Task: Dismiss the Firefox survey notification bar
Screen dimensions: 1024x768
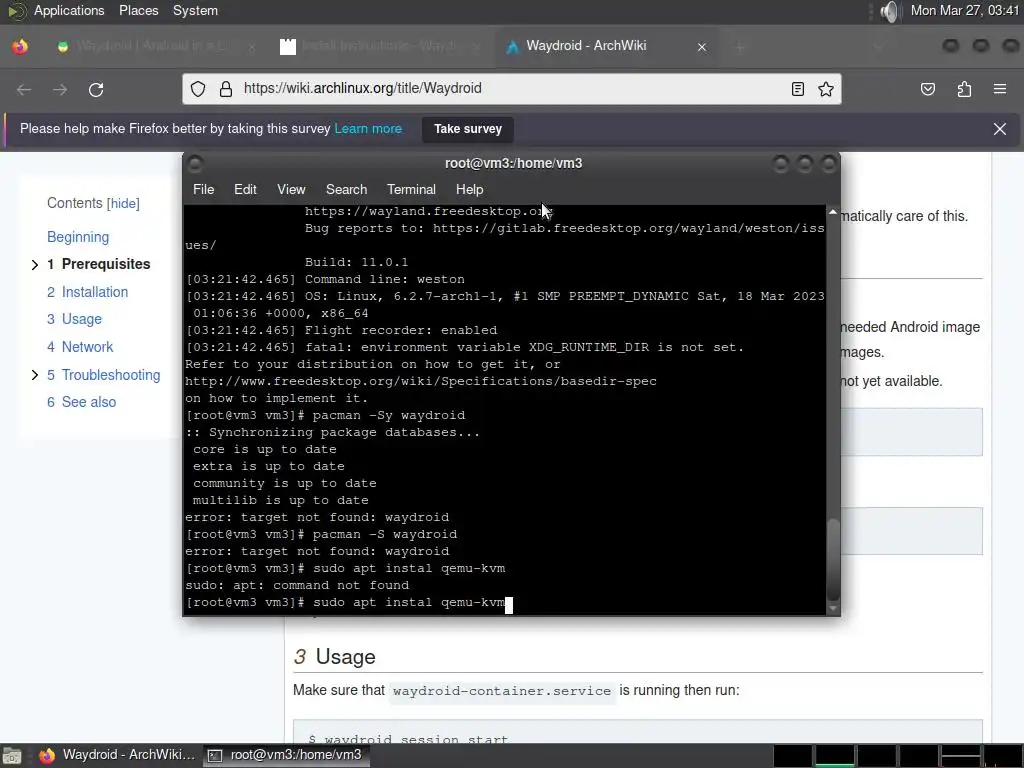Action: [1000, 129]
